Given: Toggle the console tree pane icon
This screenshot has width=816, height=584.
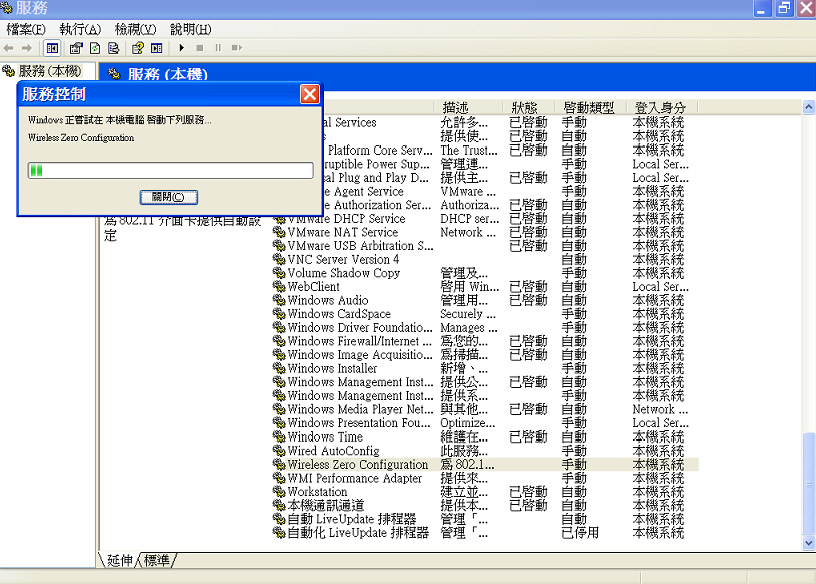Looking at the screenshot, I should [x=52, y=48].
